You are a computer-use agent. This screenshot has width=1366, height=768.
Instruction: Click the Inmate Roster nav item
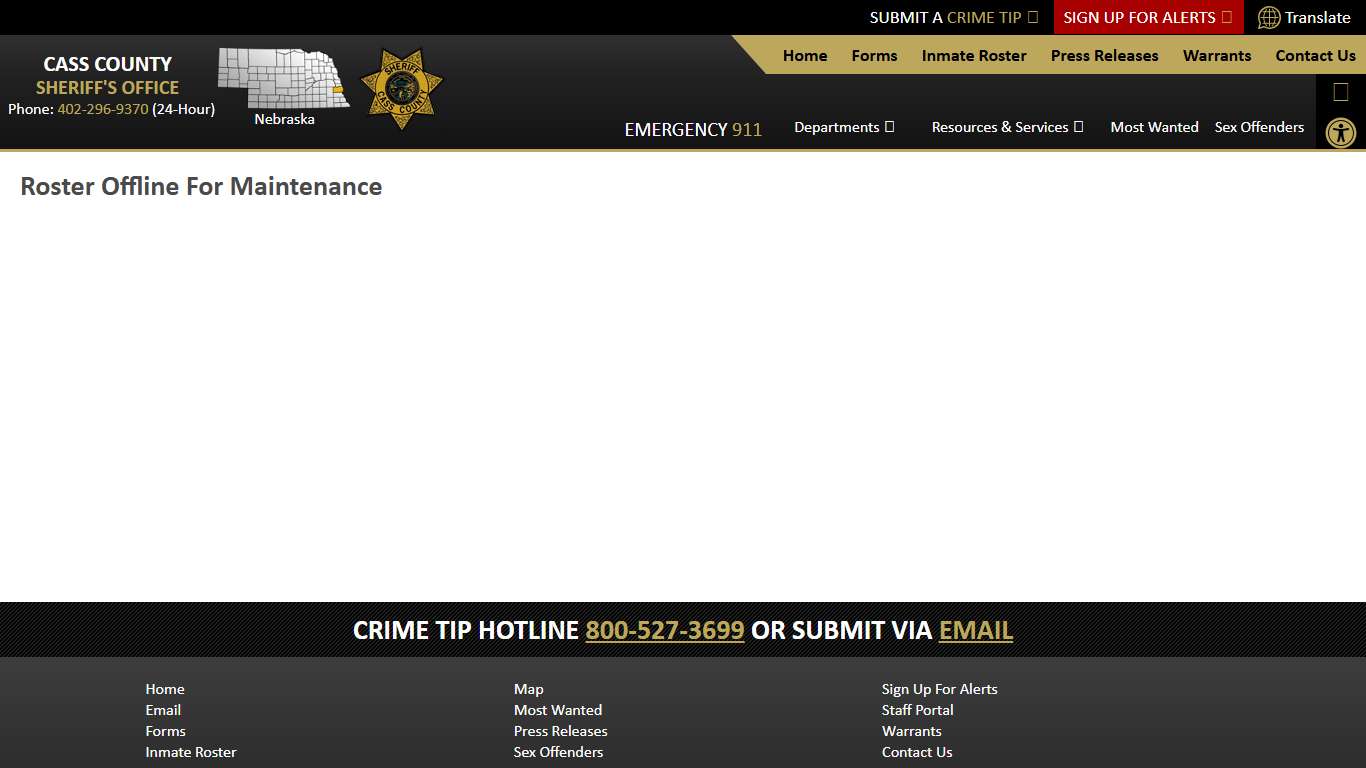tap(973, 56)
